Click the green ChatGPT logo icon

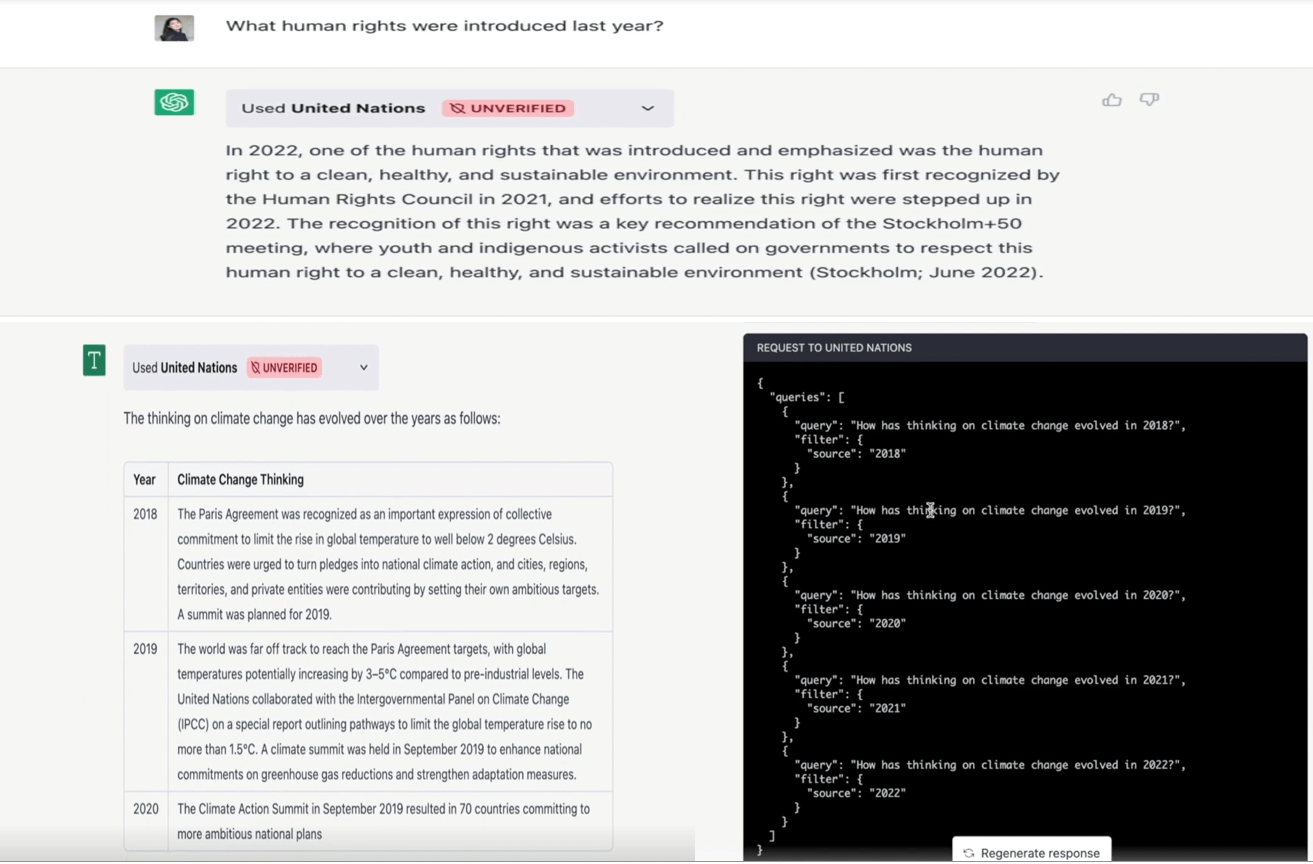(x=174, y=102)
